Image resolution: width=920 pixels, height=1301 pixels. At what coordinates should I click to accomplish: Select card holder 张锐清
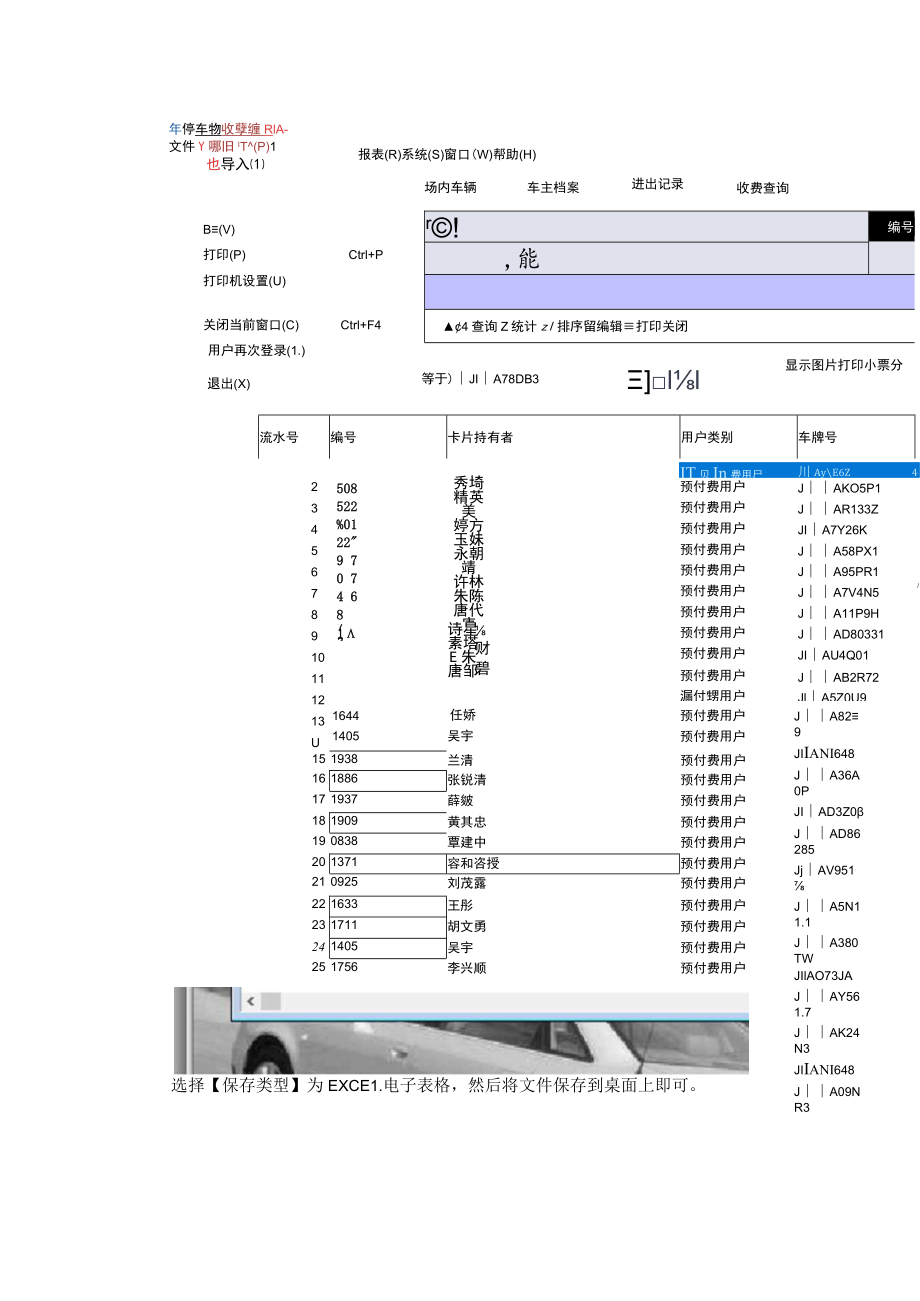point(467,780)
